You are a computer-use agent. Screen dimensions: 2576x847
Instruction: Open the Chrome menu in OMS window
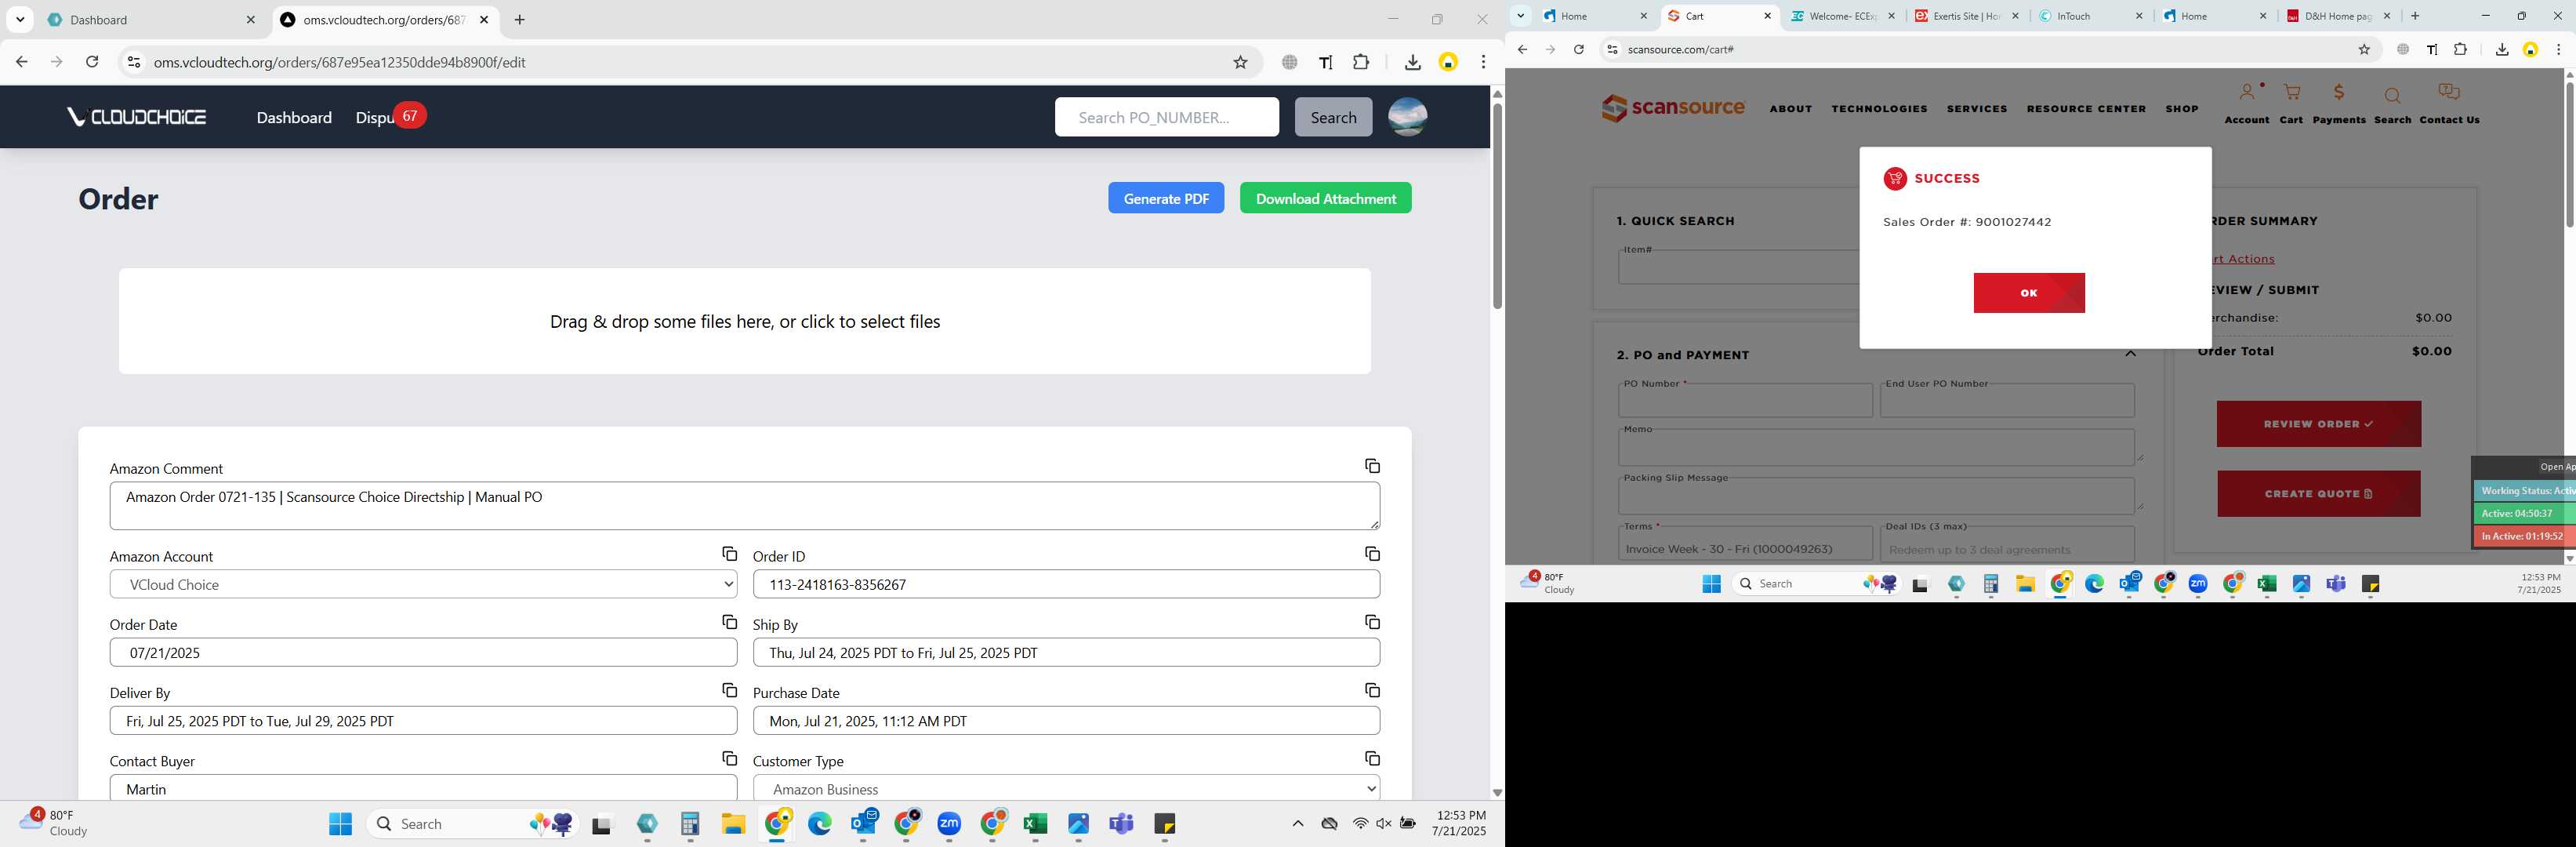1483,62
